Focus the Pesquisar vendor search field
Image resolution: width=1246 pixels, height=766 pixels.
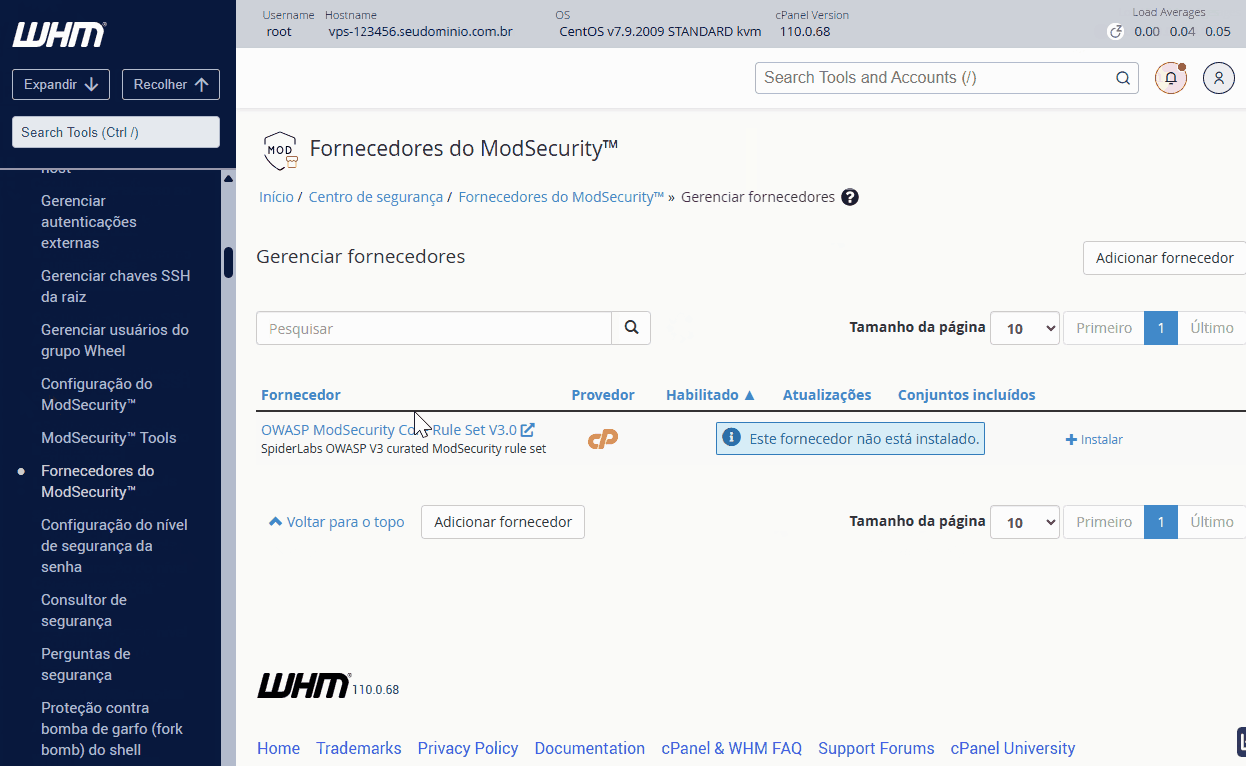(x=434, y=328)
